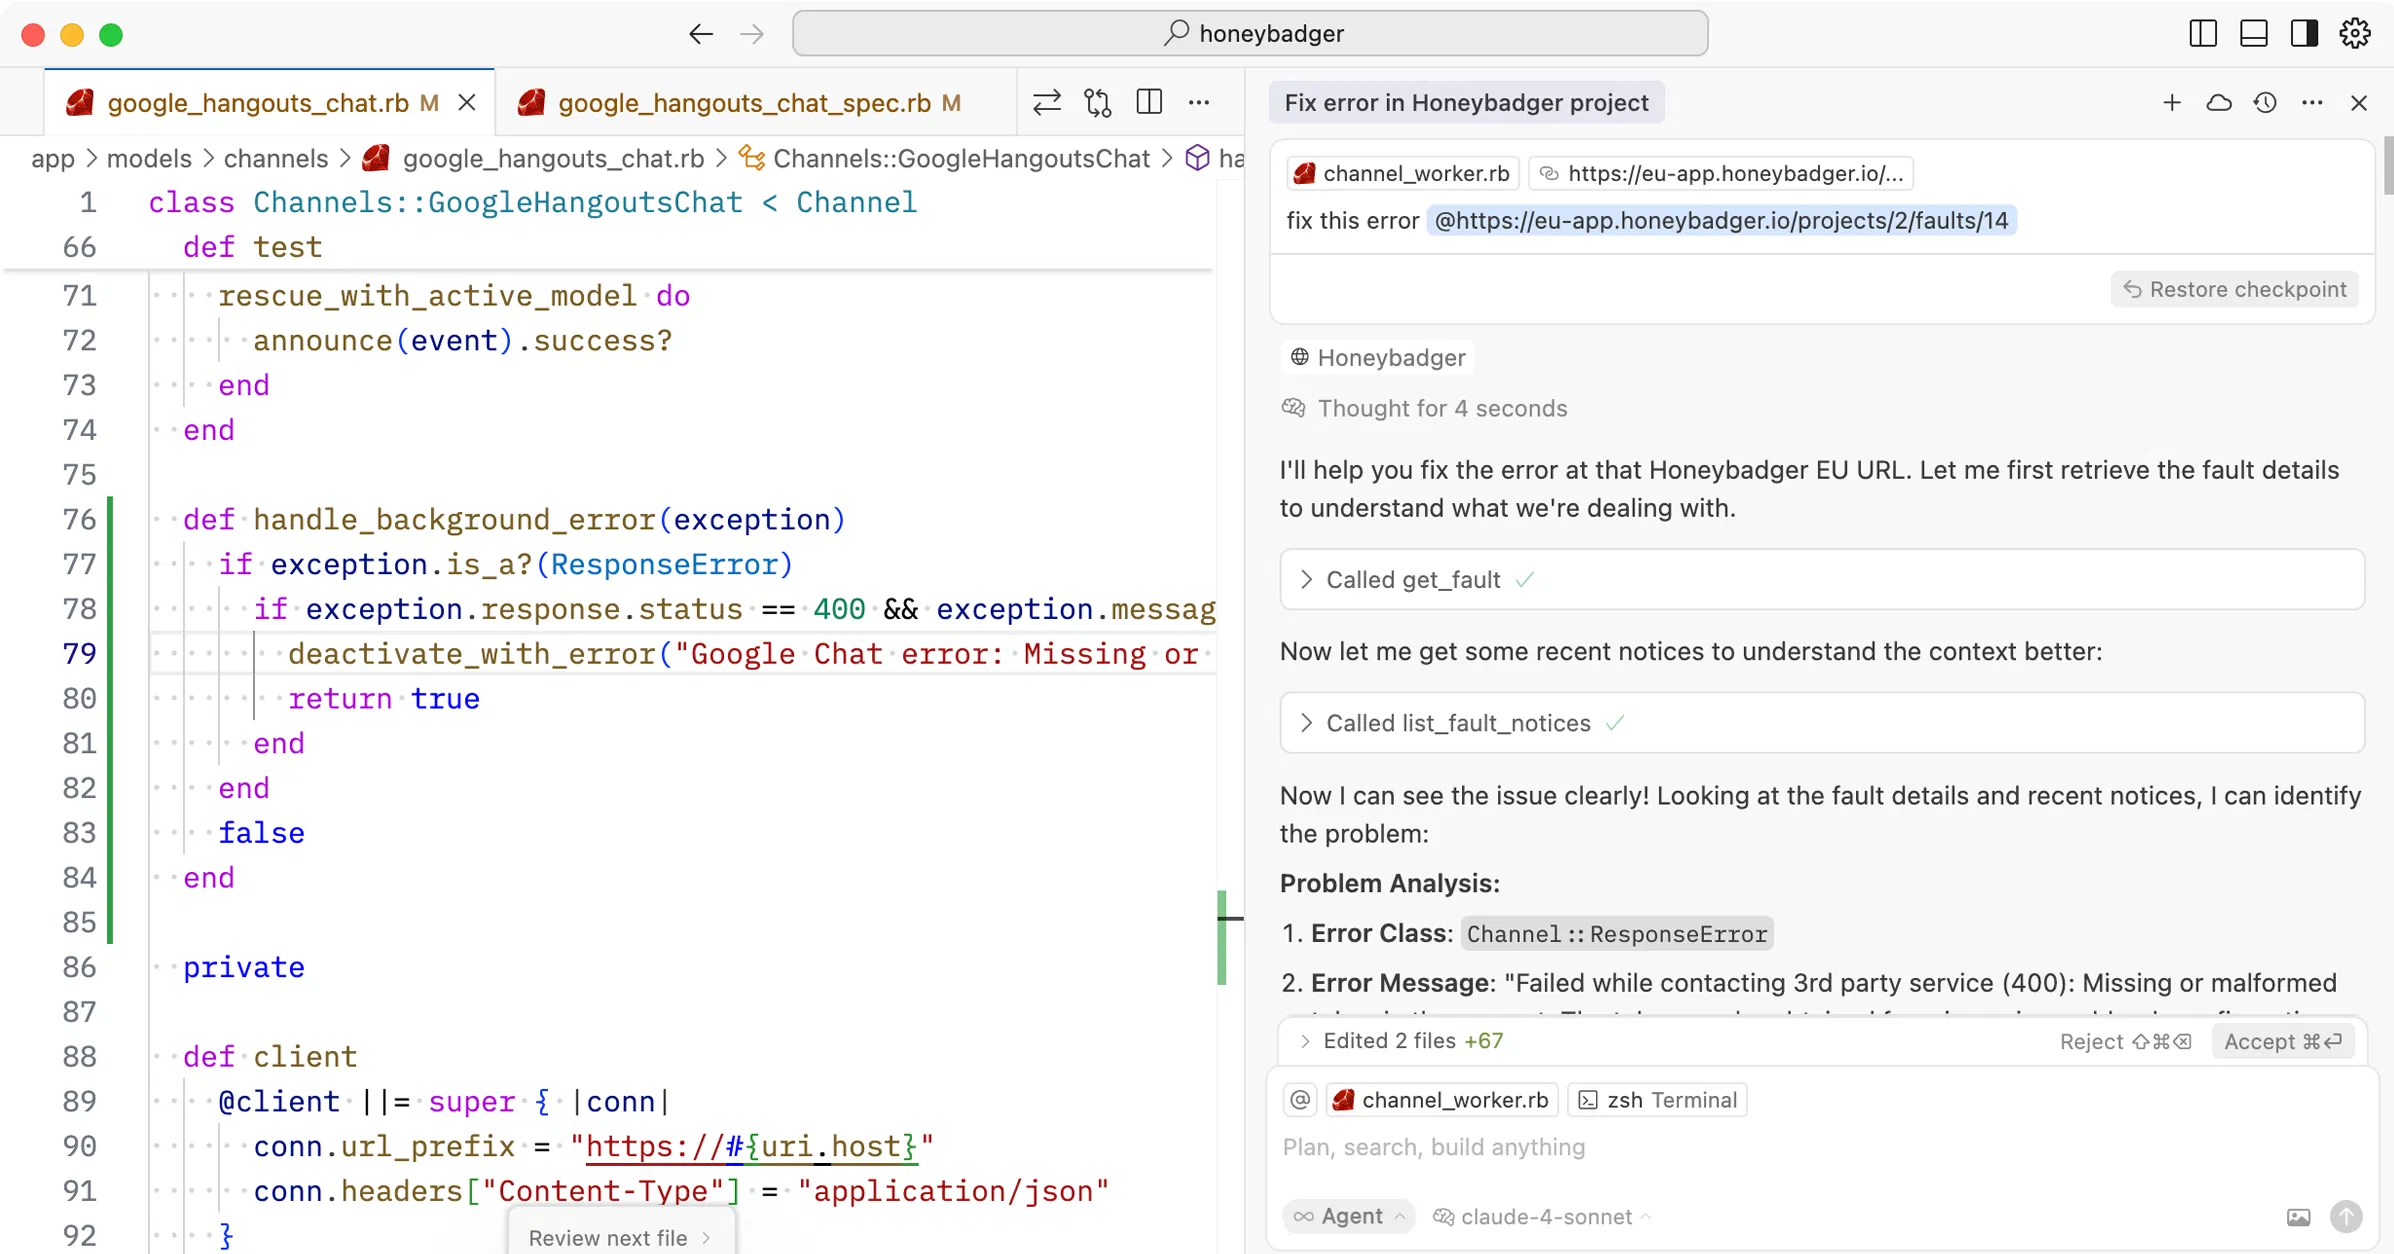Click the swap arrows icon in editor toolbar
Screen dimensions: 2394x1254
(x=1046, y=102)
